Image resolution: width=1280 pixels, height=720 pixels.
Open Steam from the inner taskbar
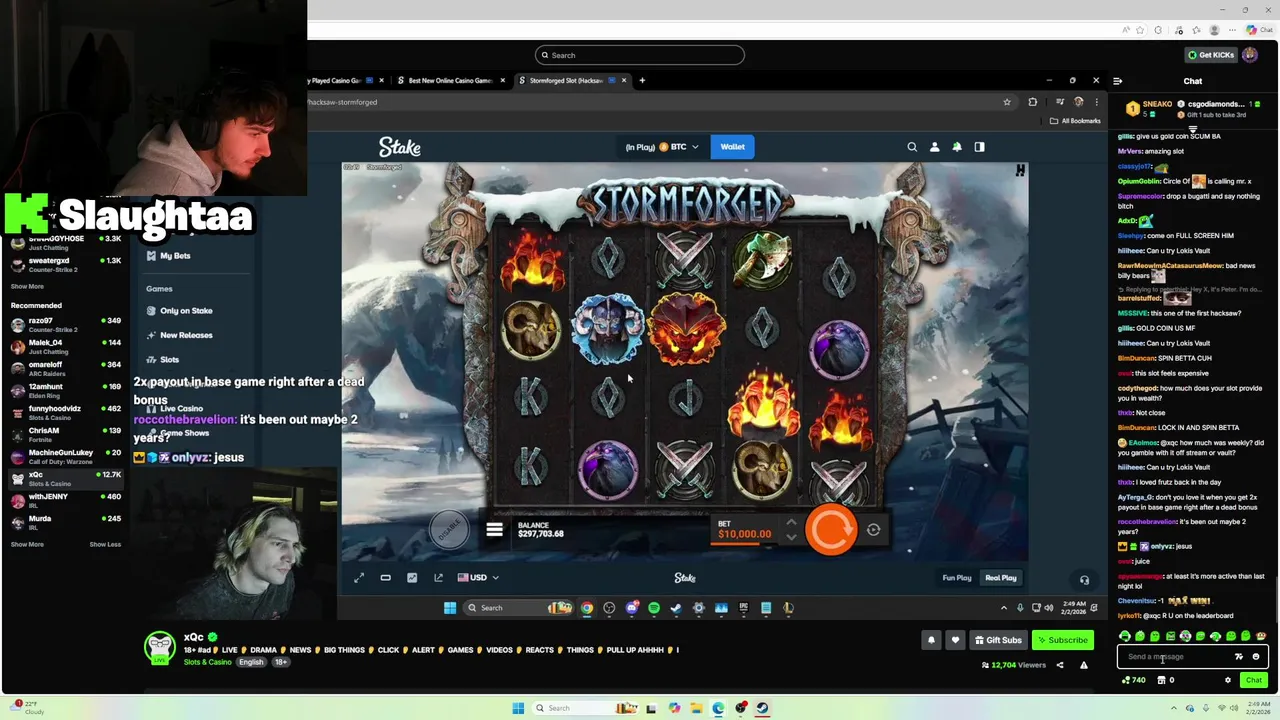tap(676, 608)
